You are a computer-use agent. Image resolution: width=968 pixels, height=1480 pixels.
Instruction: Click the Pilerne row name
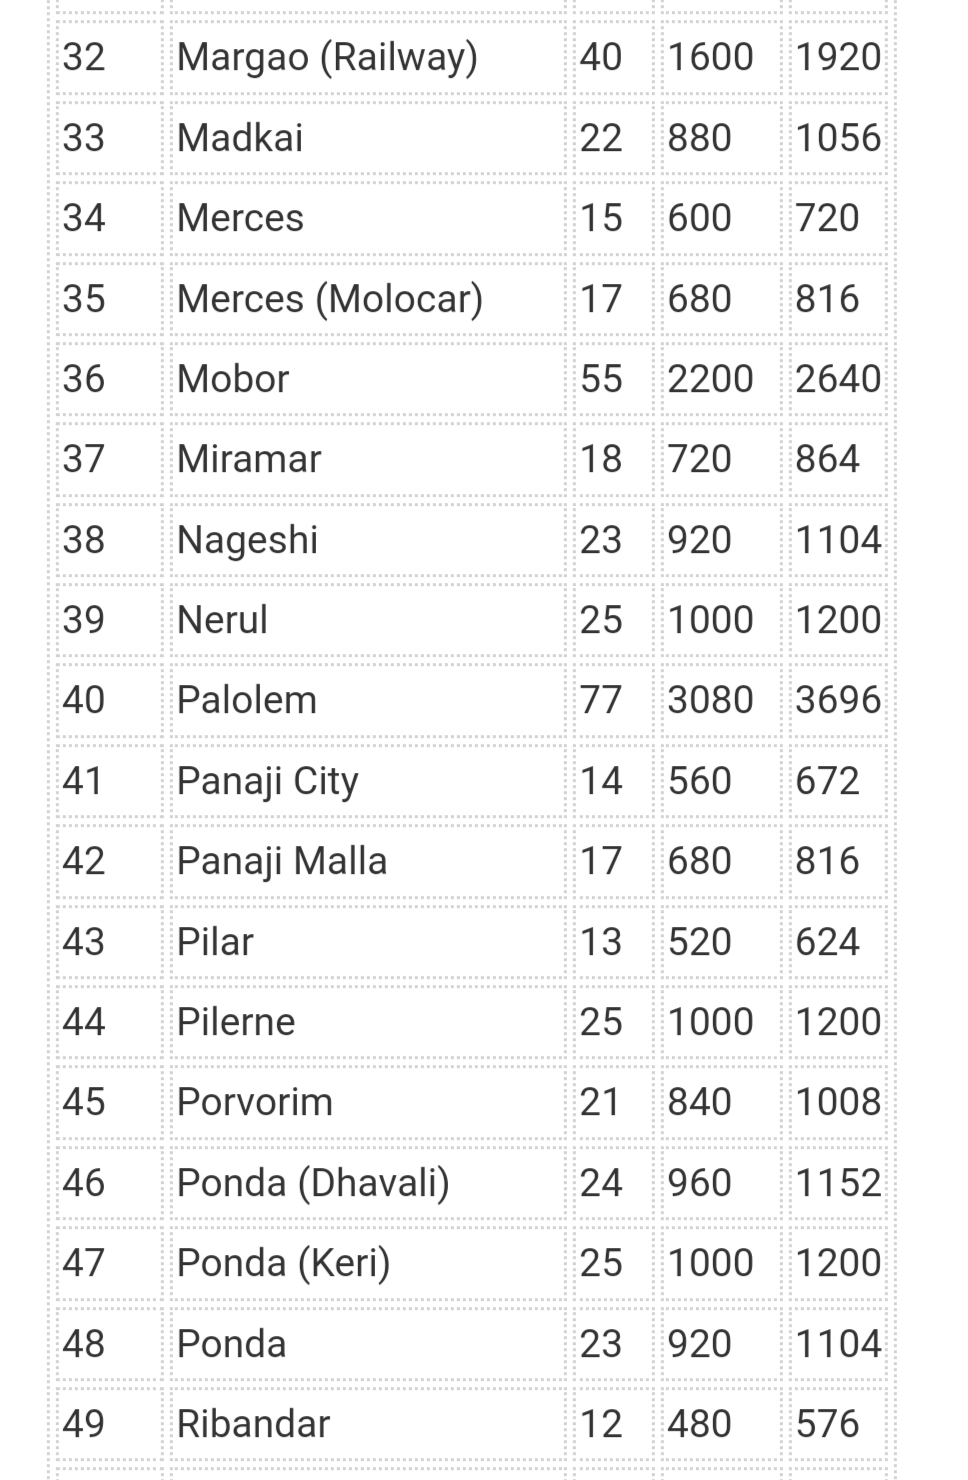tap(236, 1022)
